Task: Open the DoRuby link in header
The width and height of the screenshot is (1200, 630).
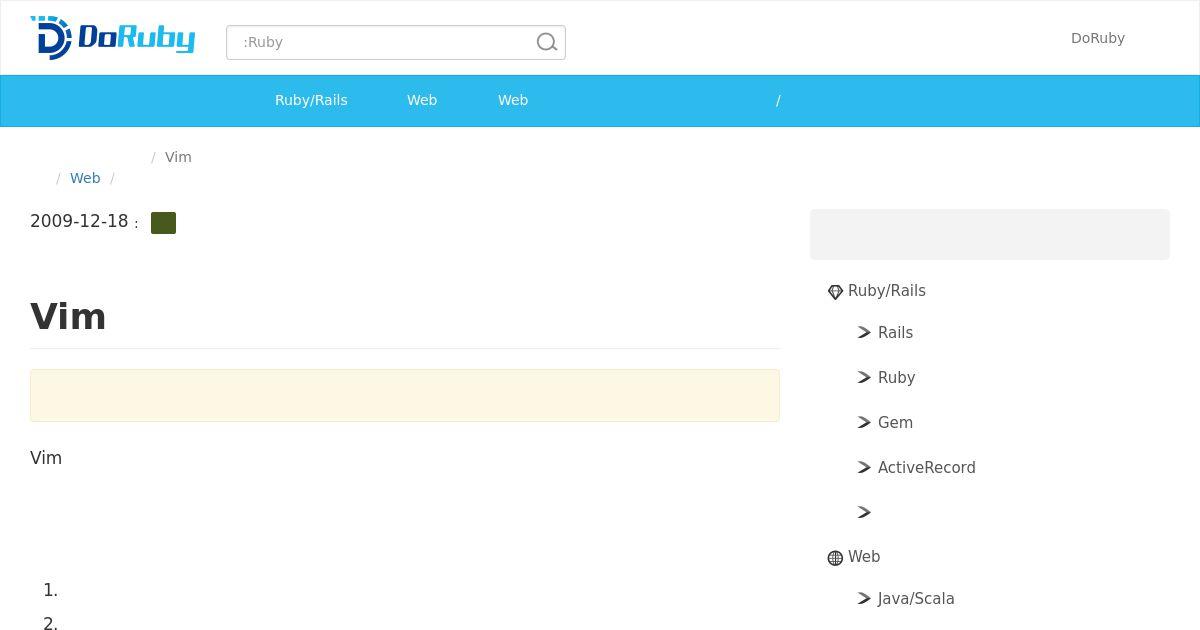Action: click(x=1098, y=38)
